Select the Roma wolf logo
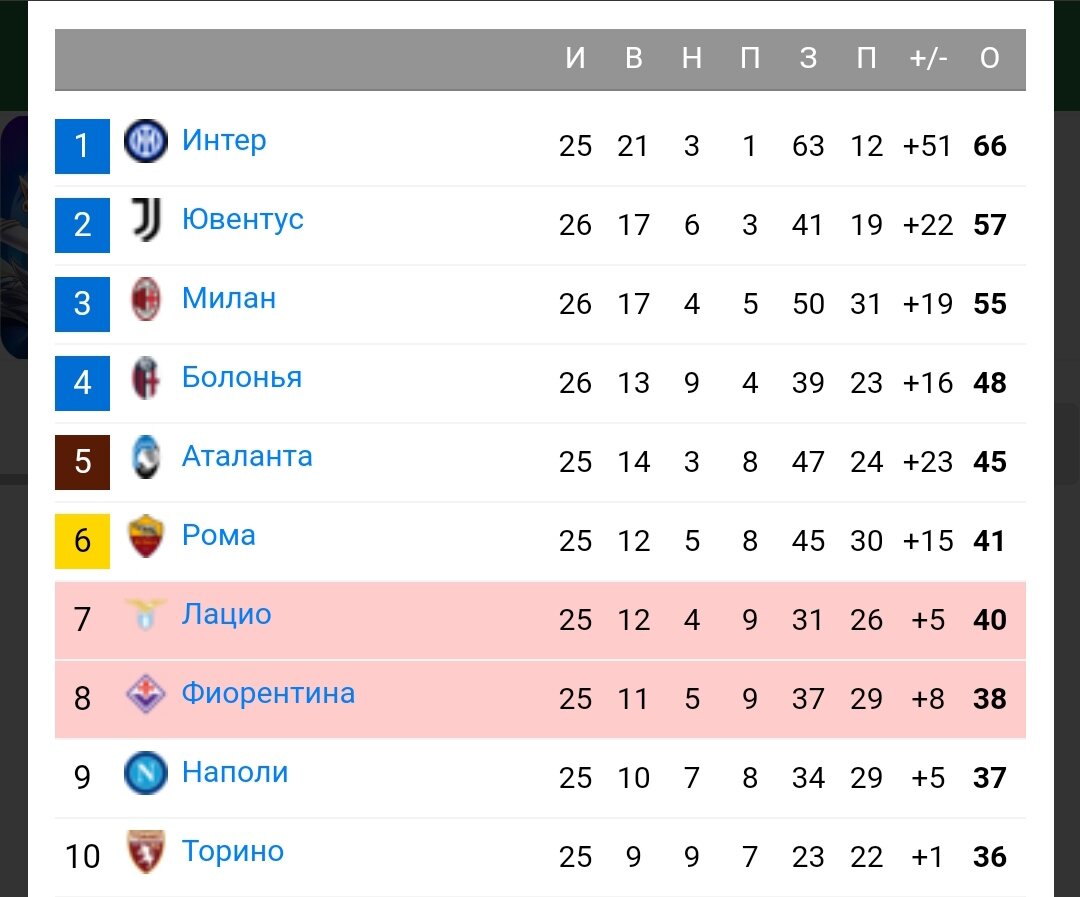Screen dimensions: 1080x897 pos(144,536)
